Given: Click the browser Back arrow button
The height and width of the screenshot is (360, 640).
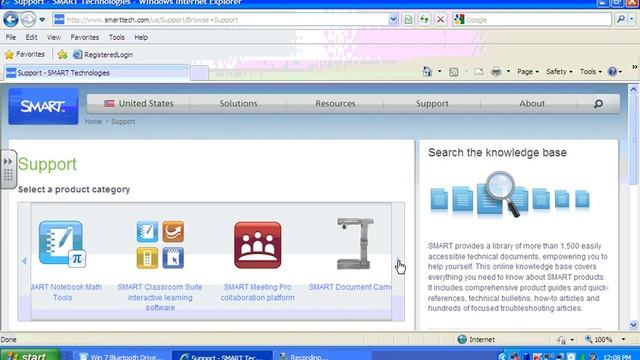Looking at the screenshot, I should point(11,19).
